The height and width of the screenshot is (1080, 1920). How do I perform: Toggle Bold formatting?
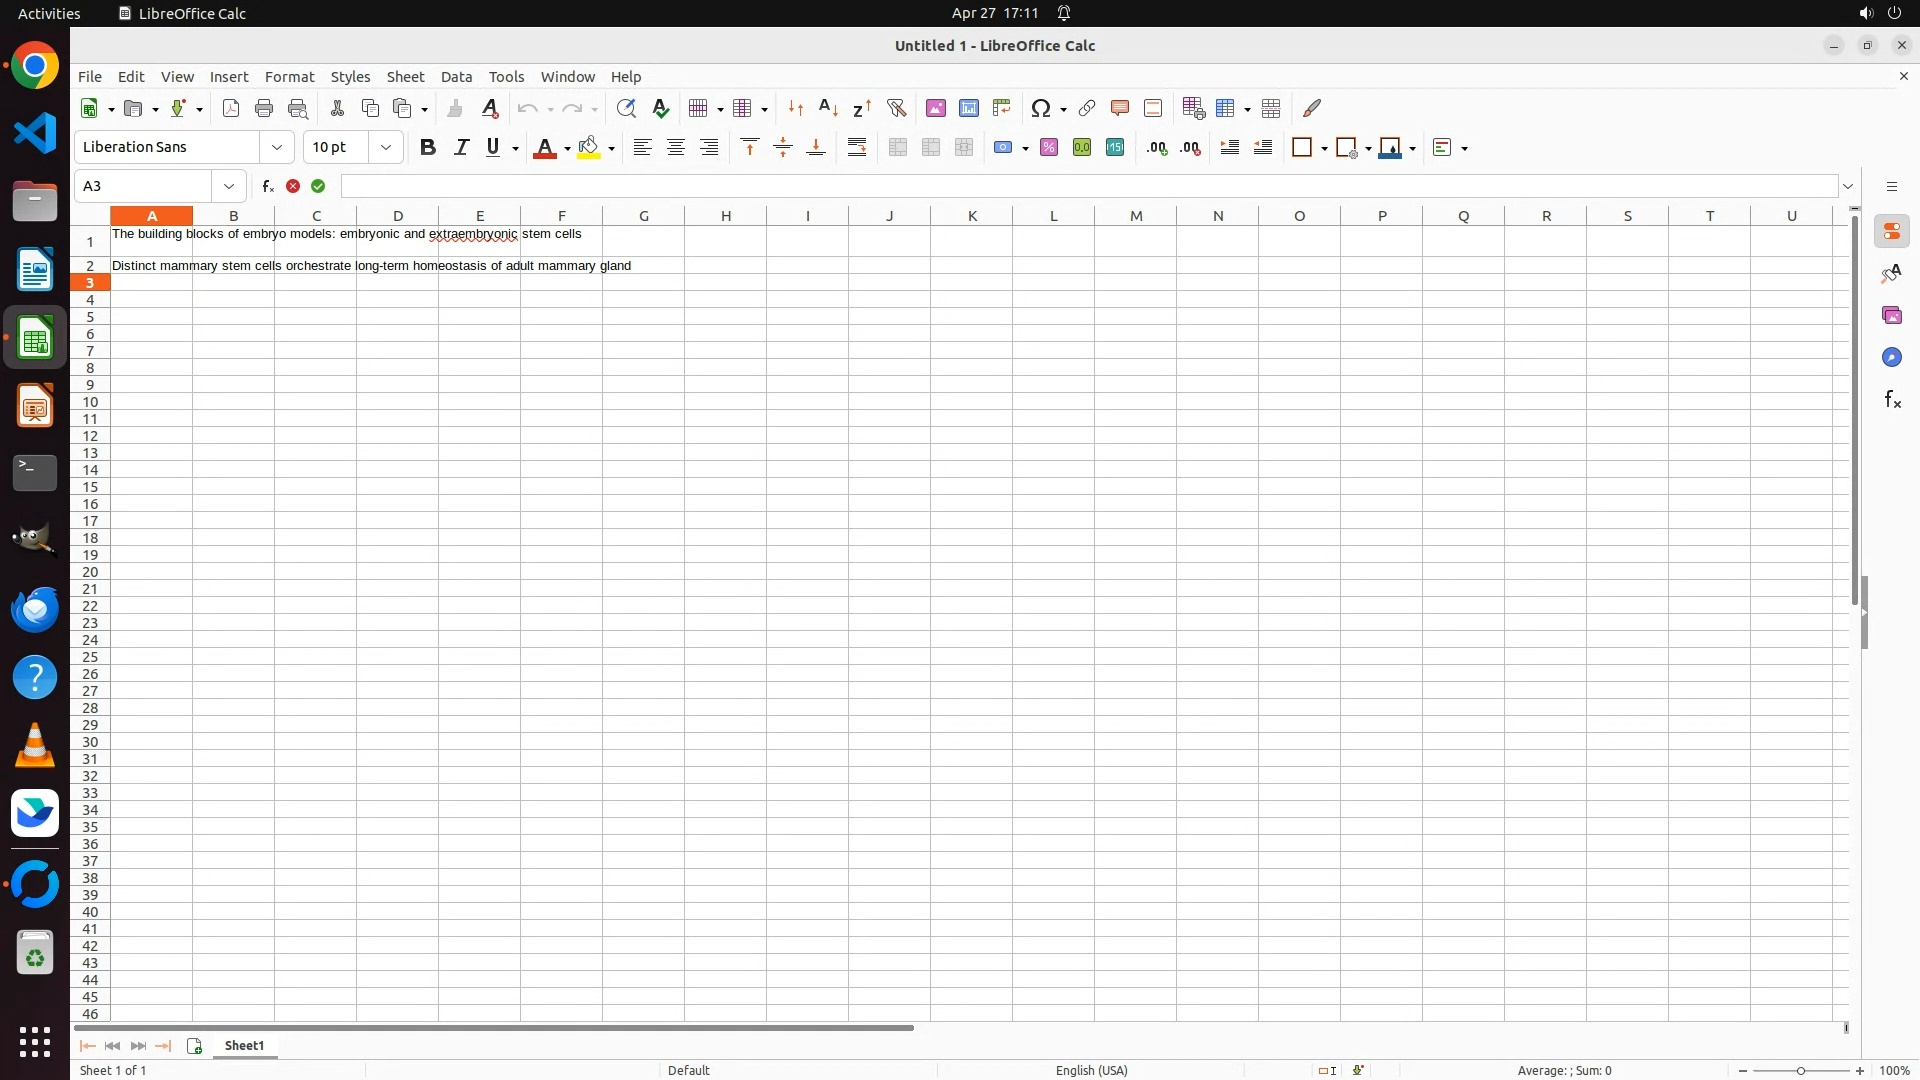coord(428,147)
